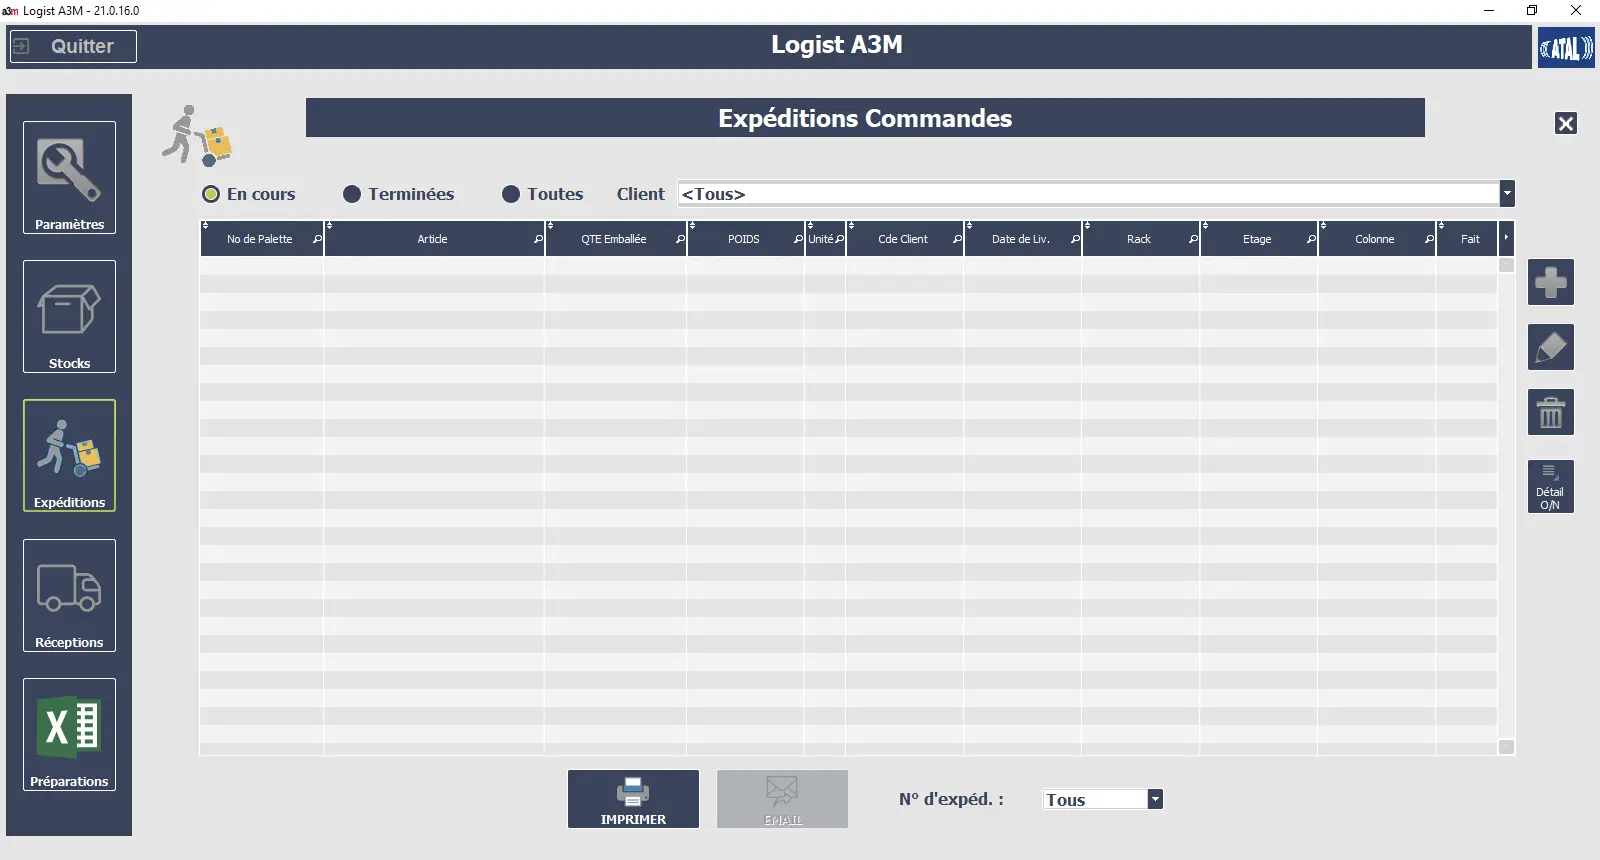Image resolution: width=1600 pixels, height=860 pixels.
Task: Click the table scrollbar up button
Action: 1507,265
